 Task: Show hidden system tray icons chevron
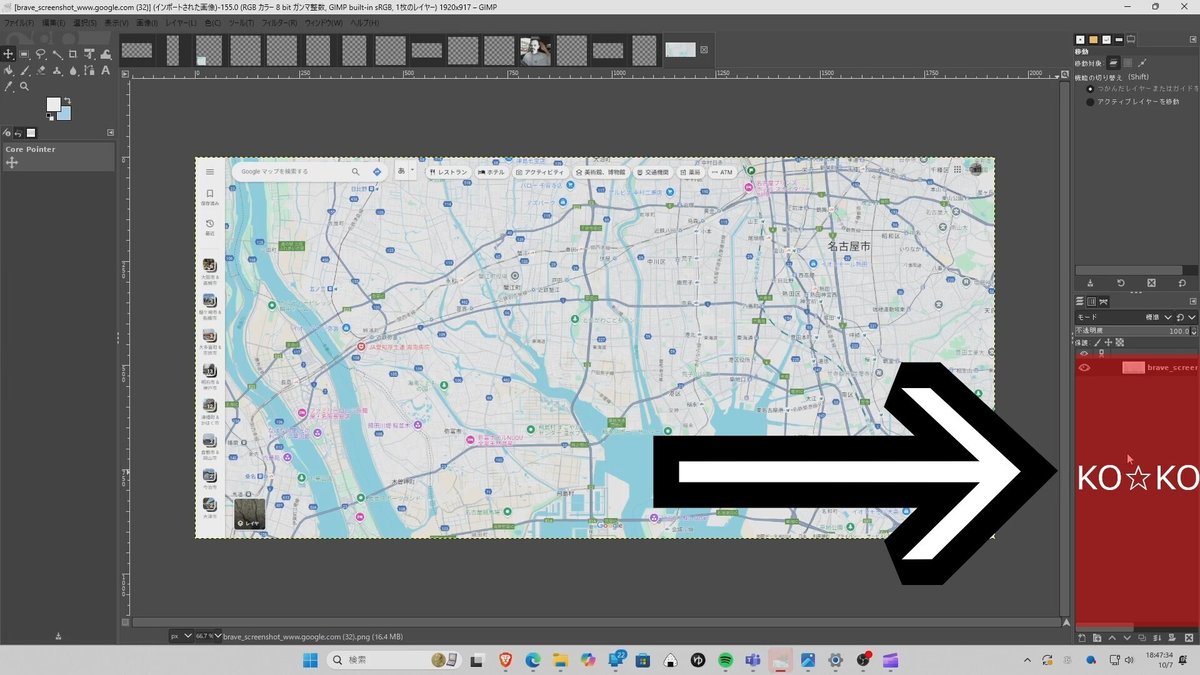point(1026,660)
